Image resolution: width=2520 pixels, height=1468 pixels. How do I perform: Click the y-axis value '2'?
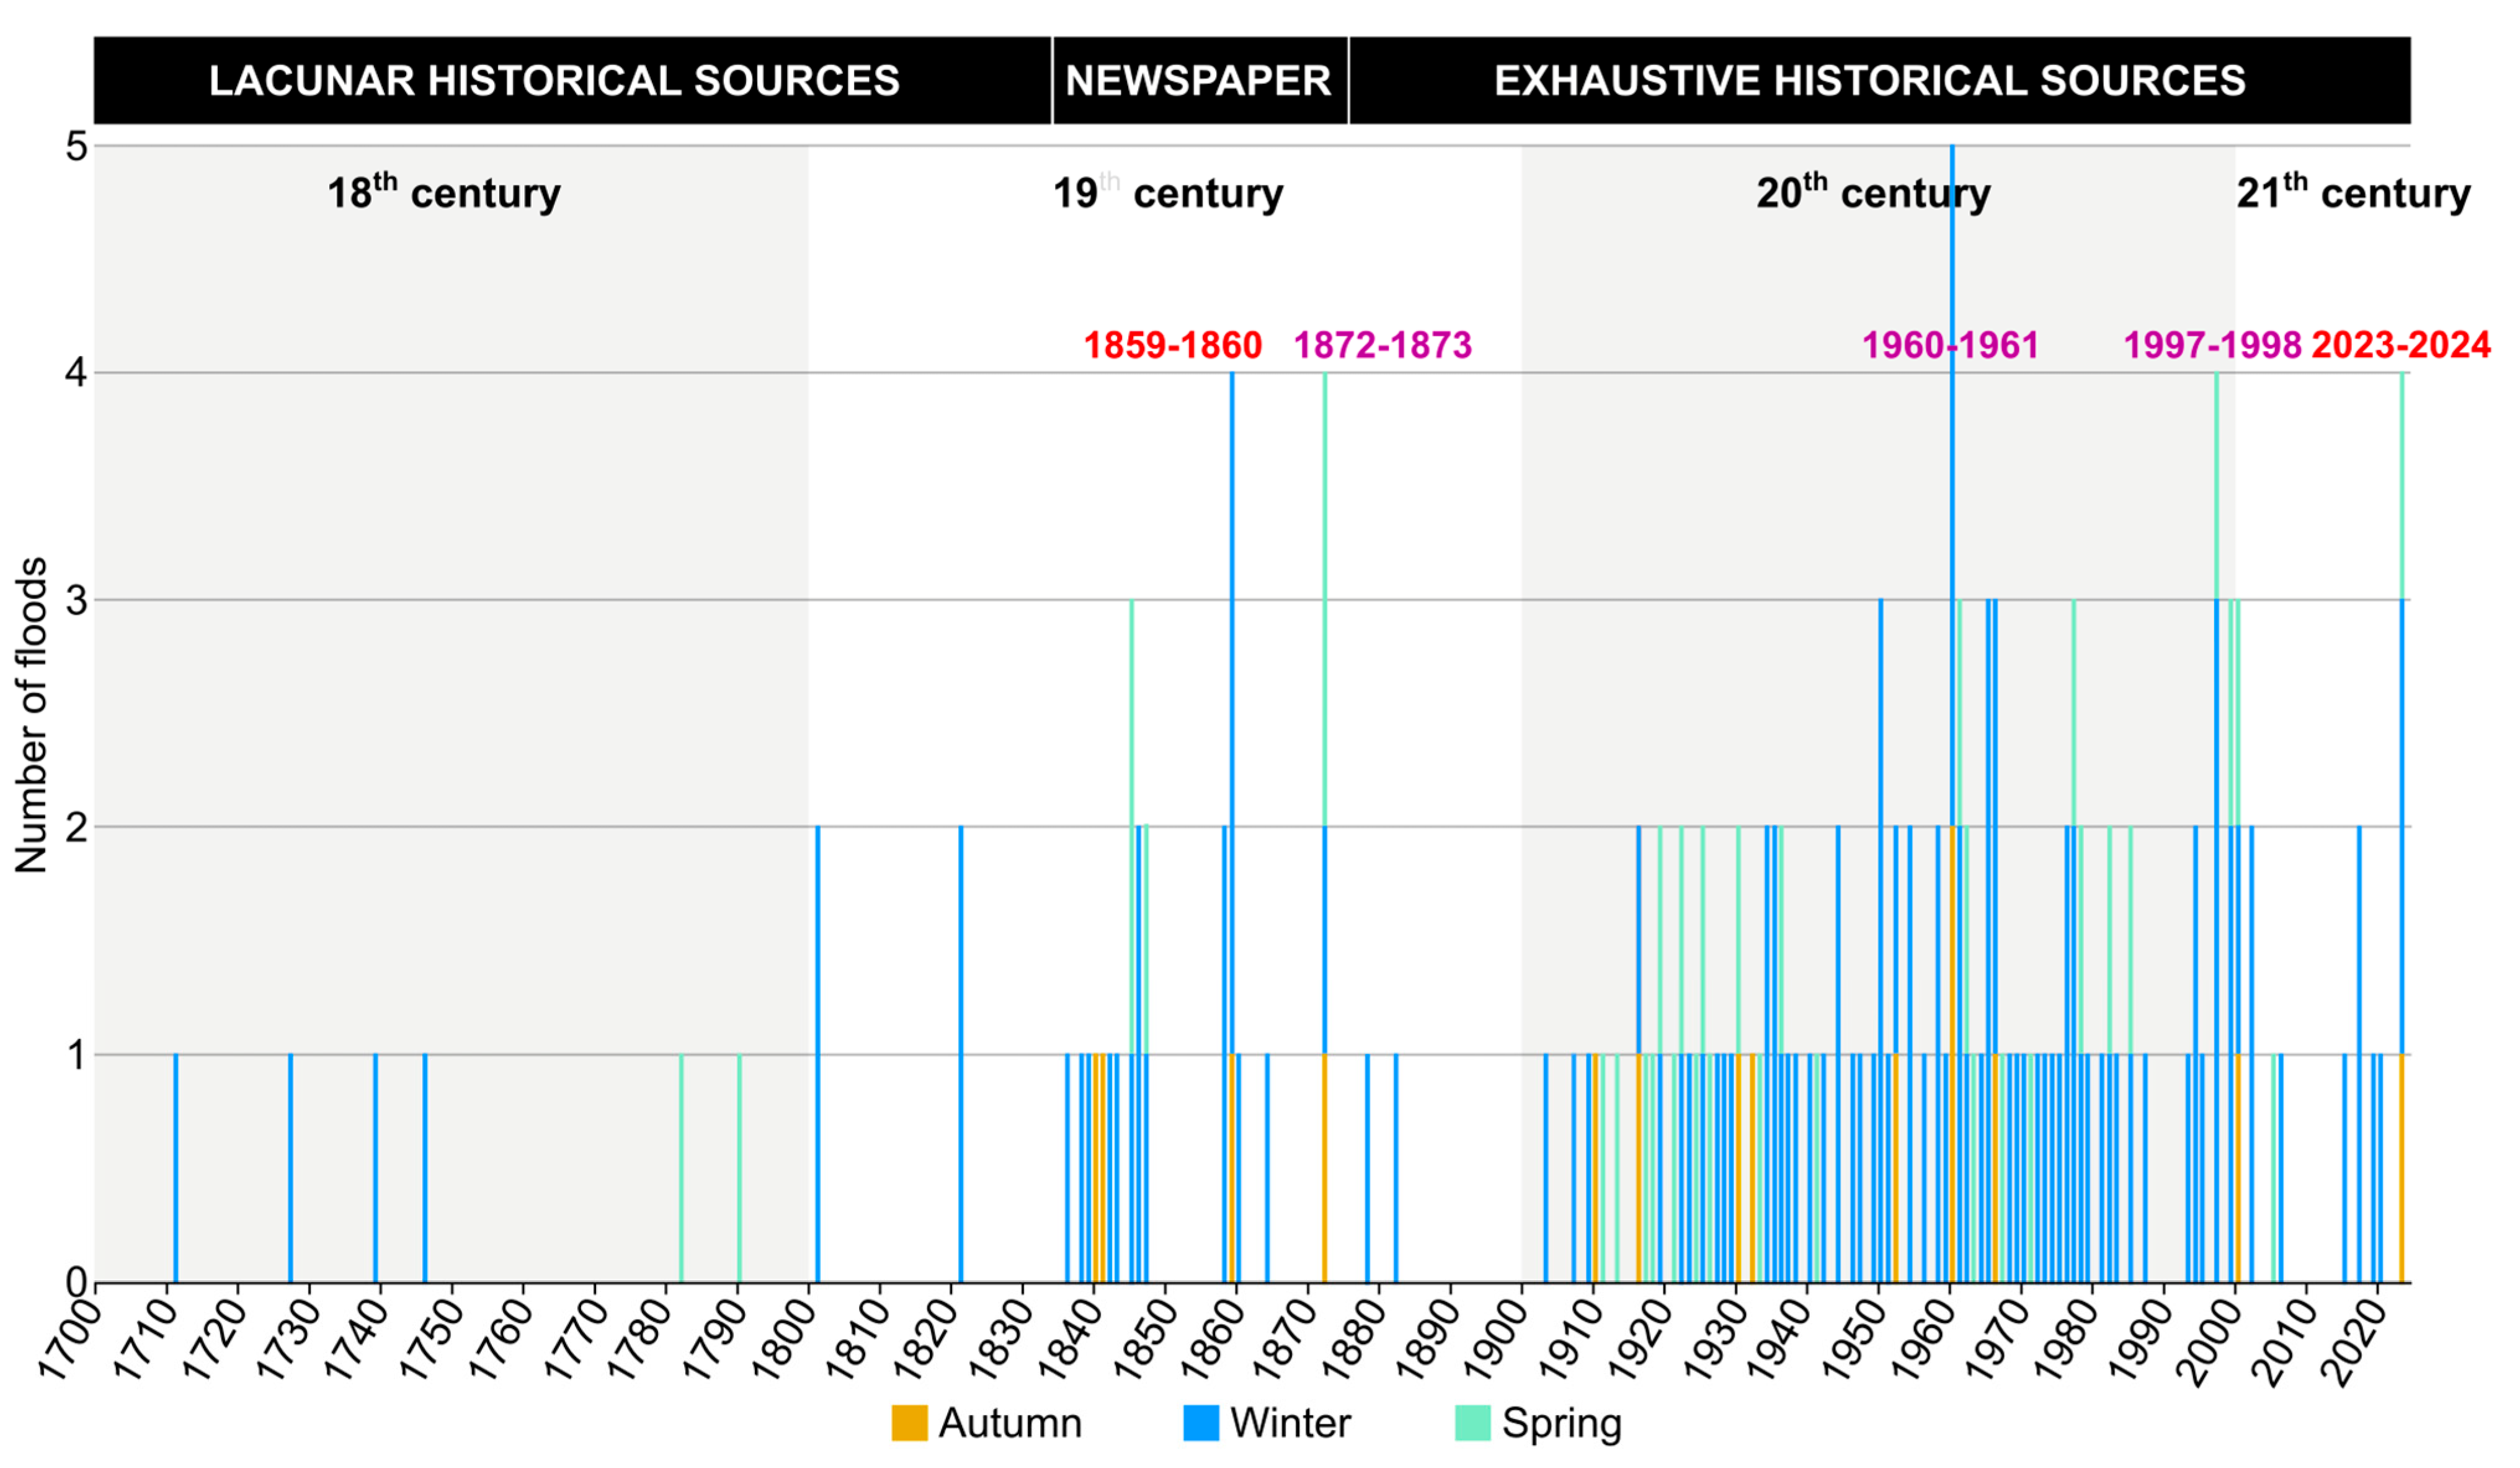coord(76,828)
